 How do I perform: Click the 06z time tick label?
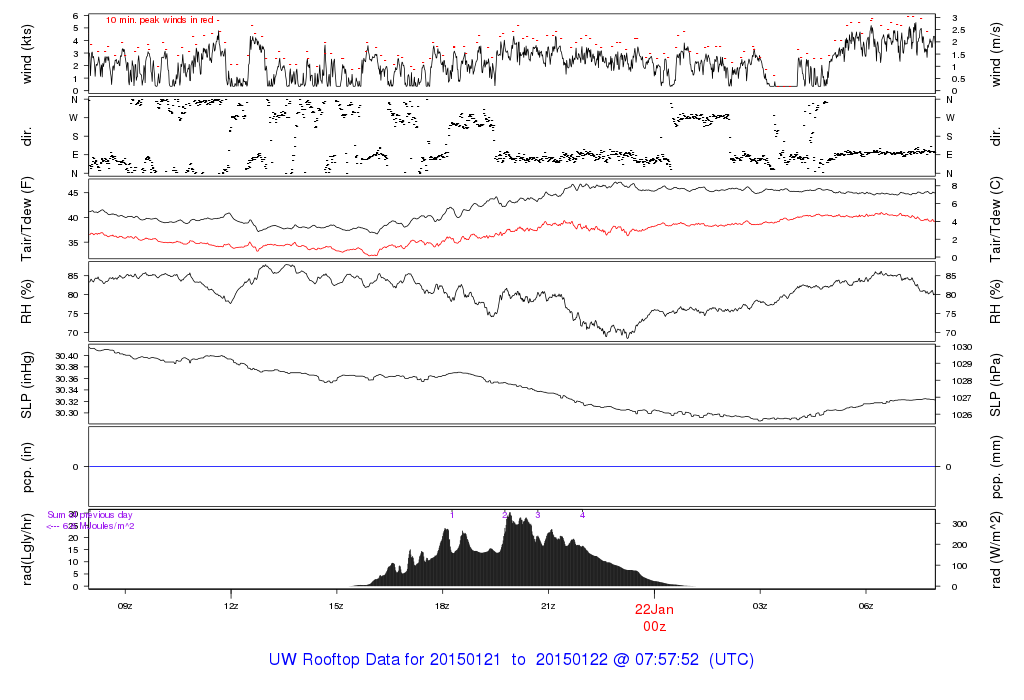(x=866, y=606)
